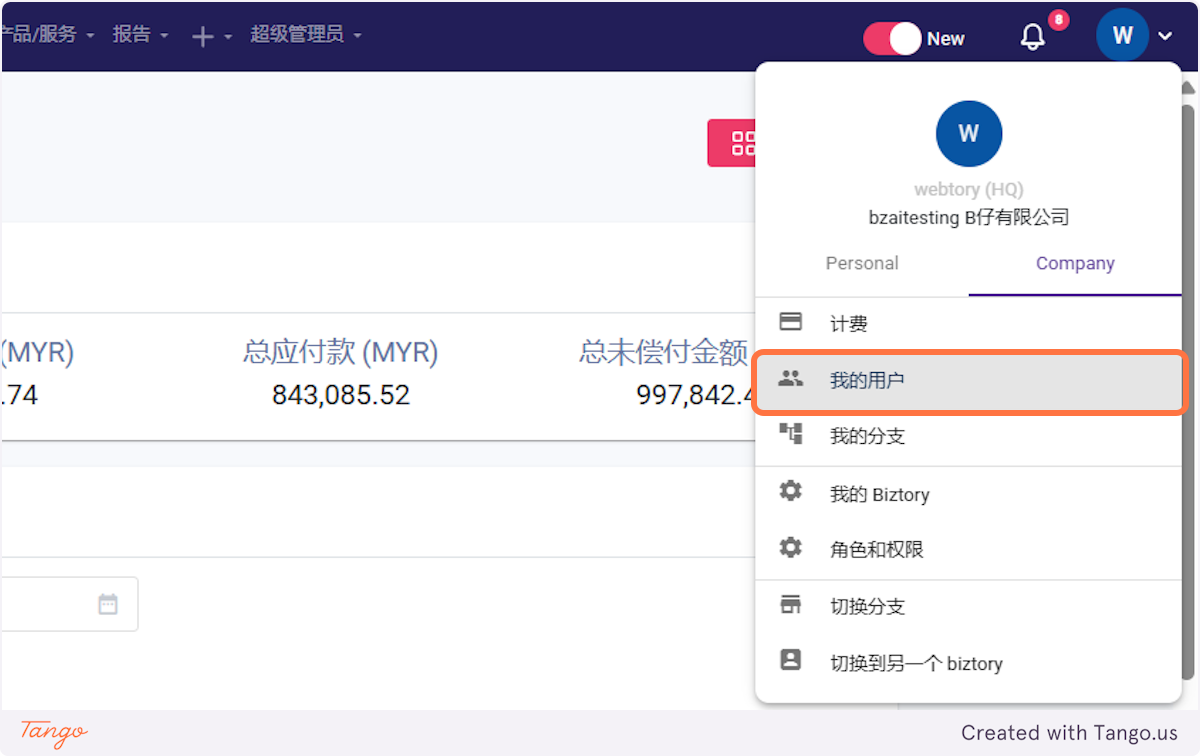
Task: Click the people icon beside 我的用户
Action: point(790,379)
